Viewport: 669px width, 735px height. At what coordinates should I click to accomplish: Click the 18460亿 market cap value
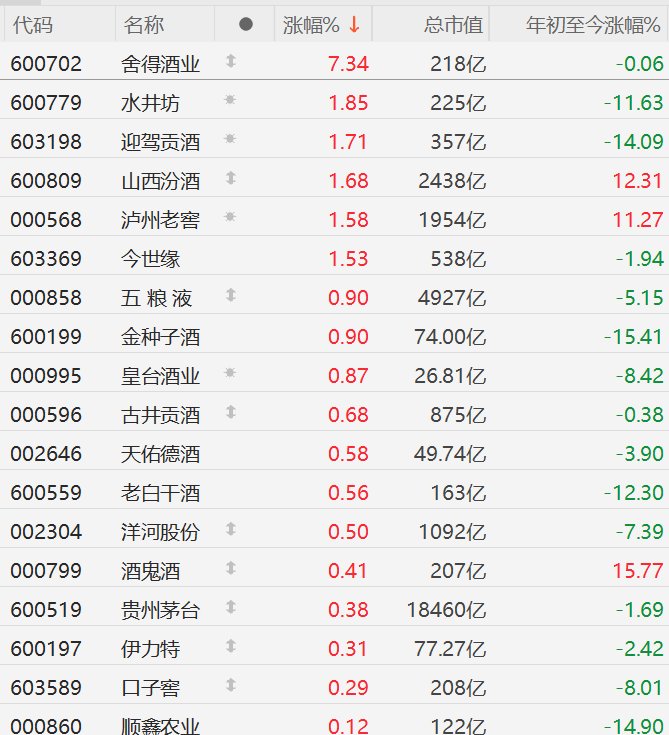coord(446,609)
